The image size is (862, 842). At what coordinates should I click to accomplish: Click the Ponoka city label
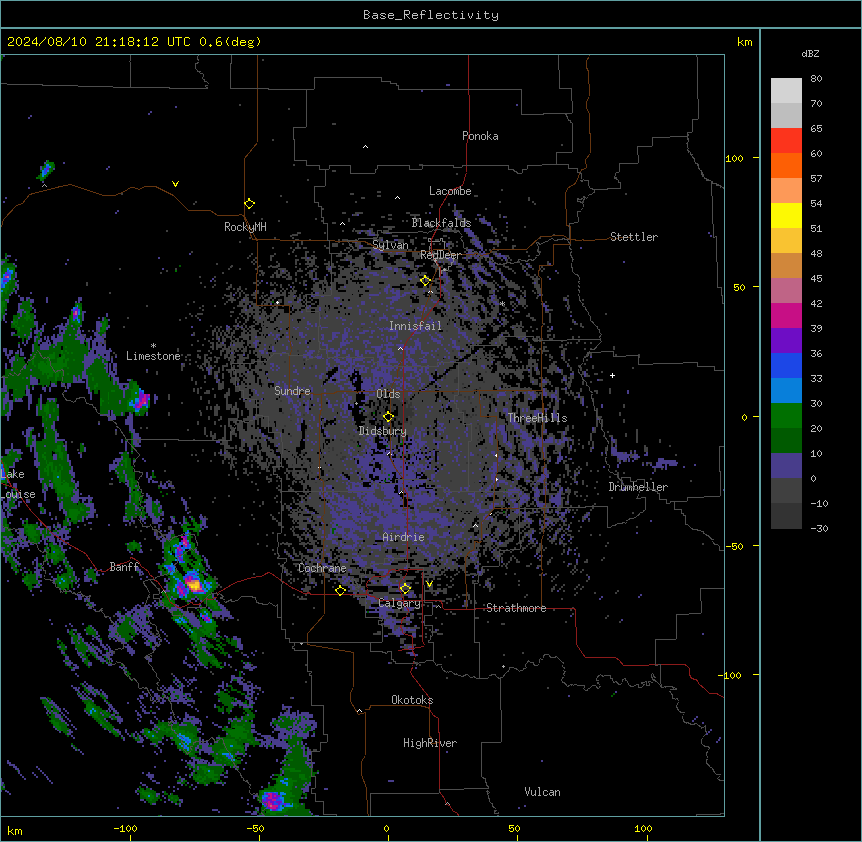pos(480,136)
